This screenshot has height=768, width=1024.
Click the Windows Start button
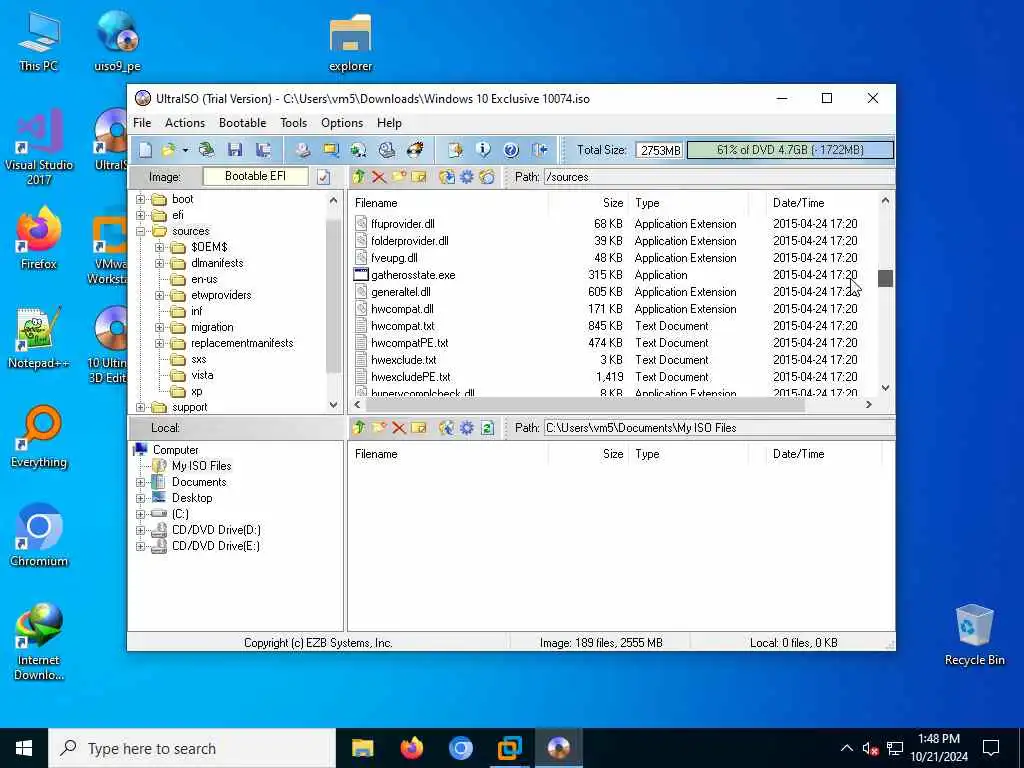point(24,748)
